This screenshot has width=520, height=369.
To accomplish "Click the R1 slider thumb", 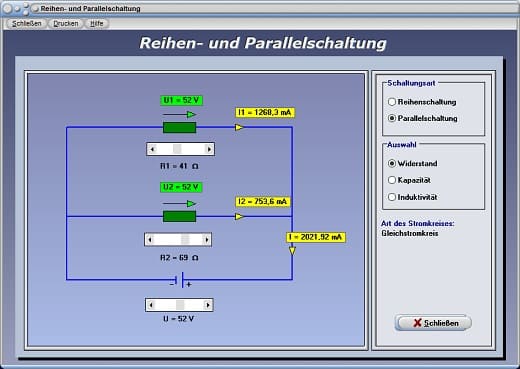I will click(x=177, y=149).
